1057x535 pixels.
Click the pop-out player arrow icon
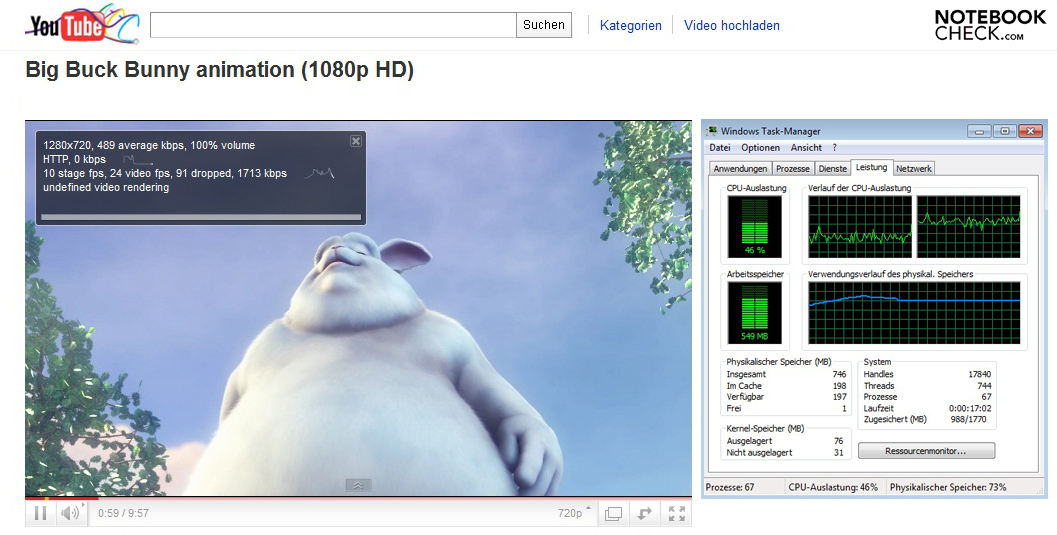pos(644,514)
